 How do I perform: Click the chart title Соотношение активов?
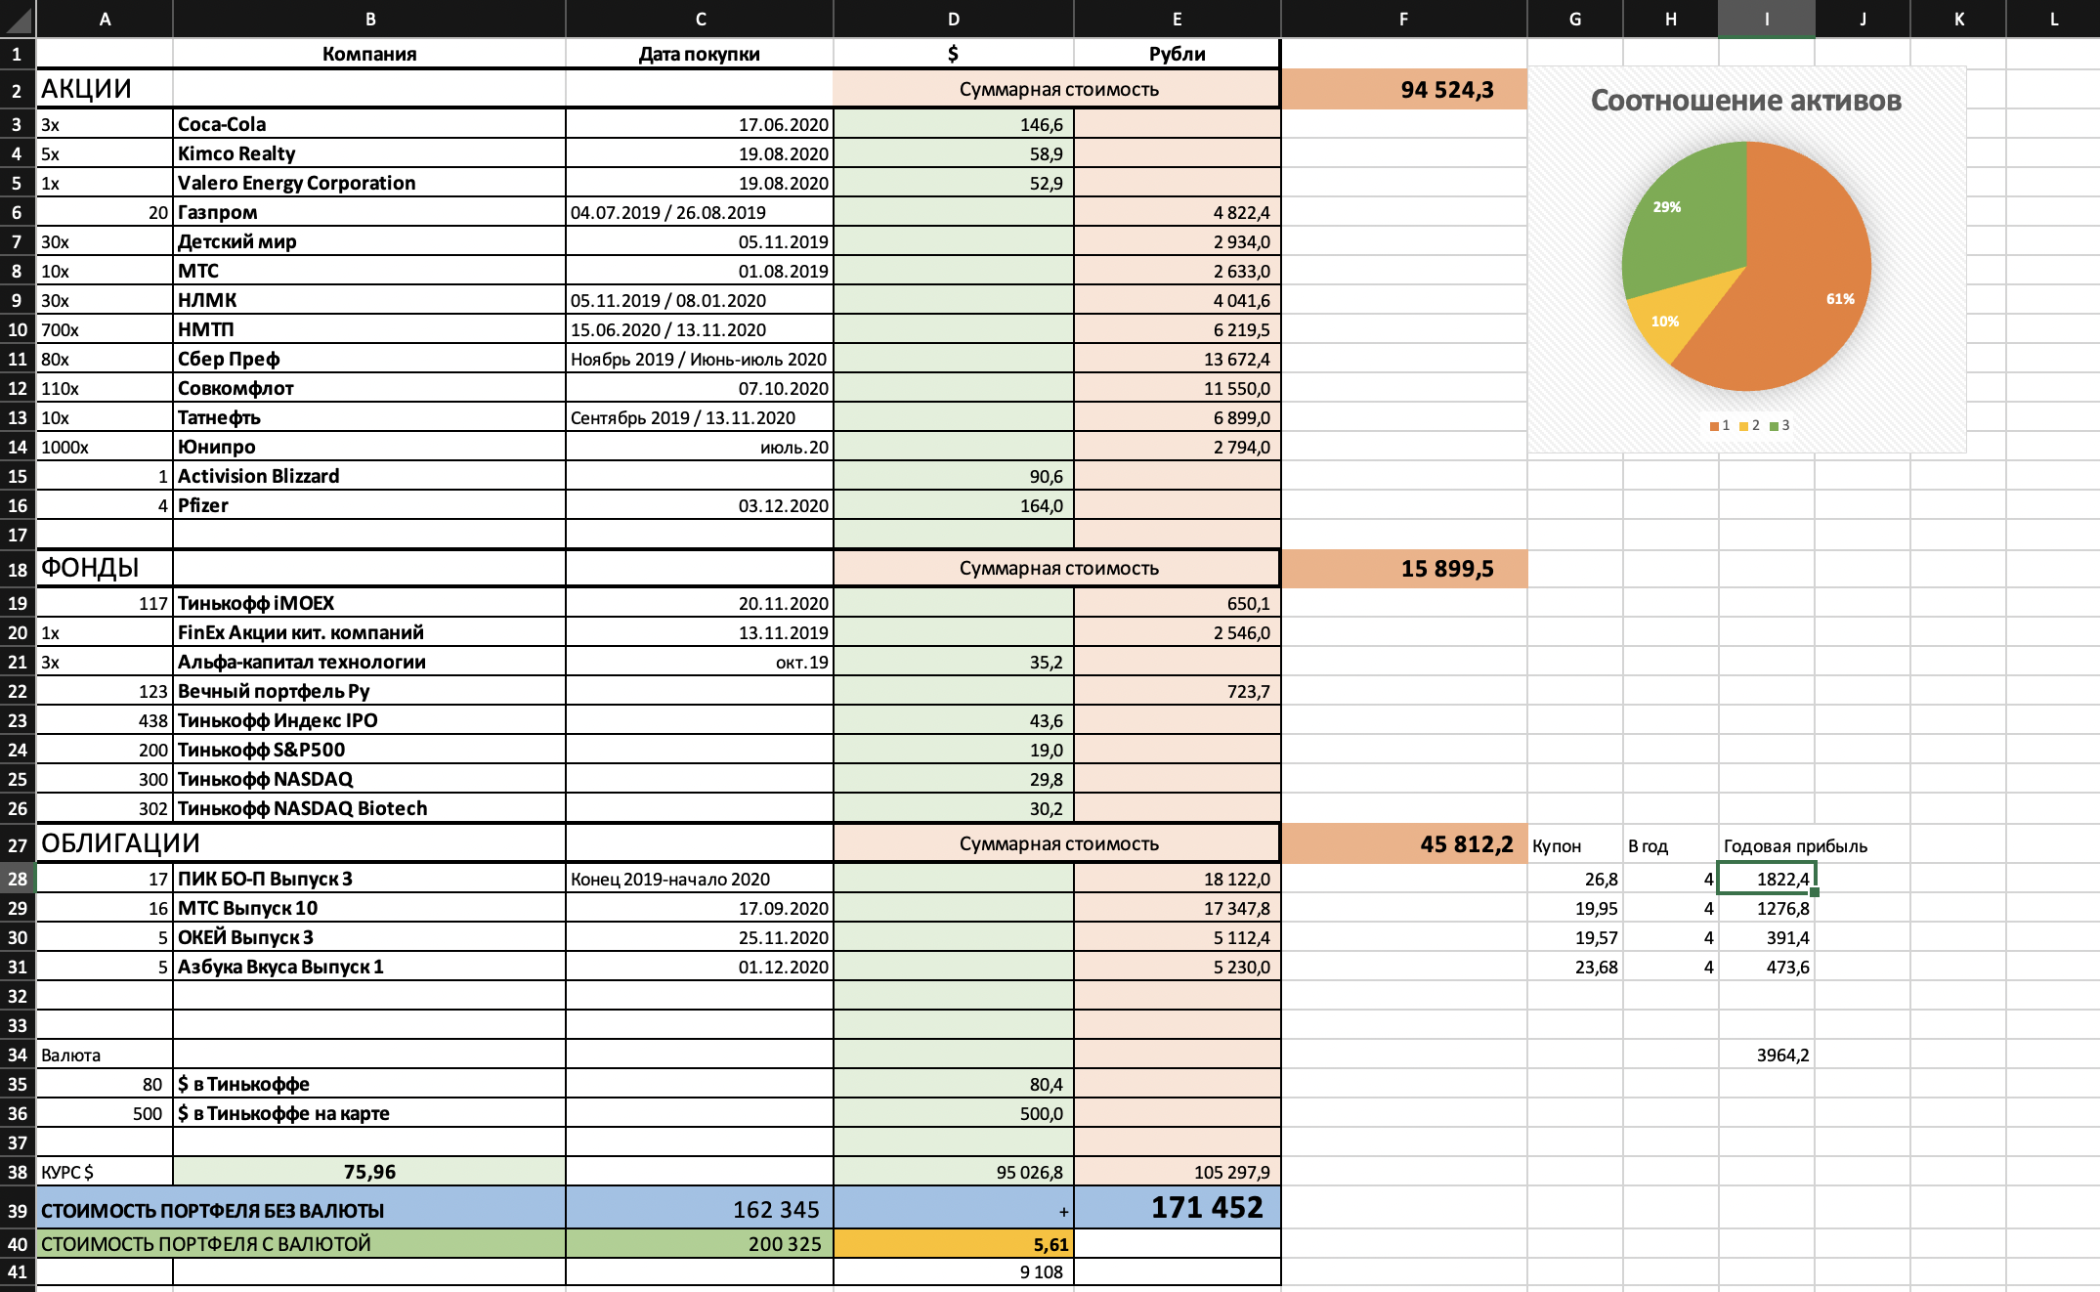(1746, 100)
